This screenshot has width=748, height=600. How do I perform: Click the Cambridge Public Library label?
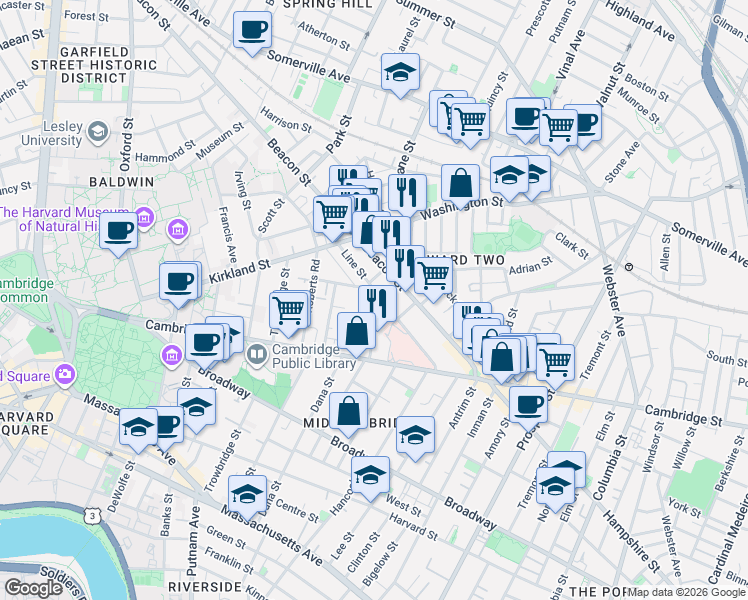pyautogui.click(x=313, y=356)
